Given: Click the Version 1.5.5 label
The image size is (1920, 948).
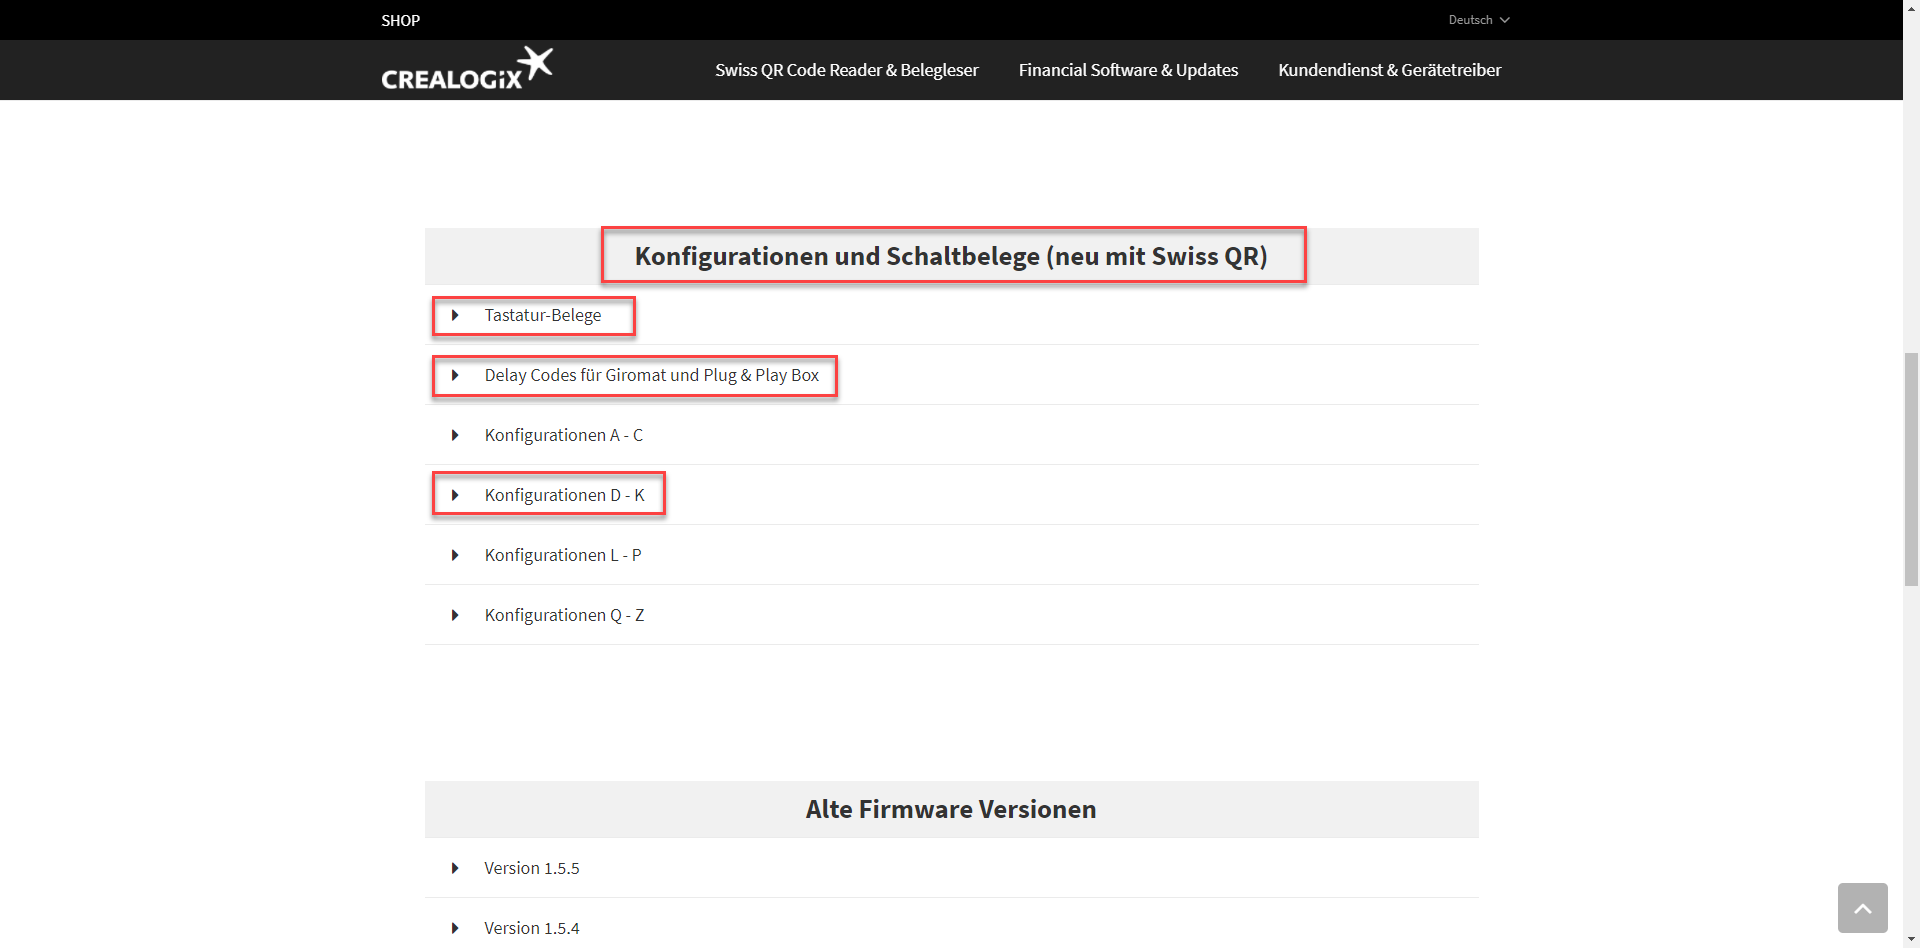Looking at the screenshot, I should (x=532, y=868).
